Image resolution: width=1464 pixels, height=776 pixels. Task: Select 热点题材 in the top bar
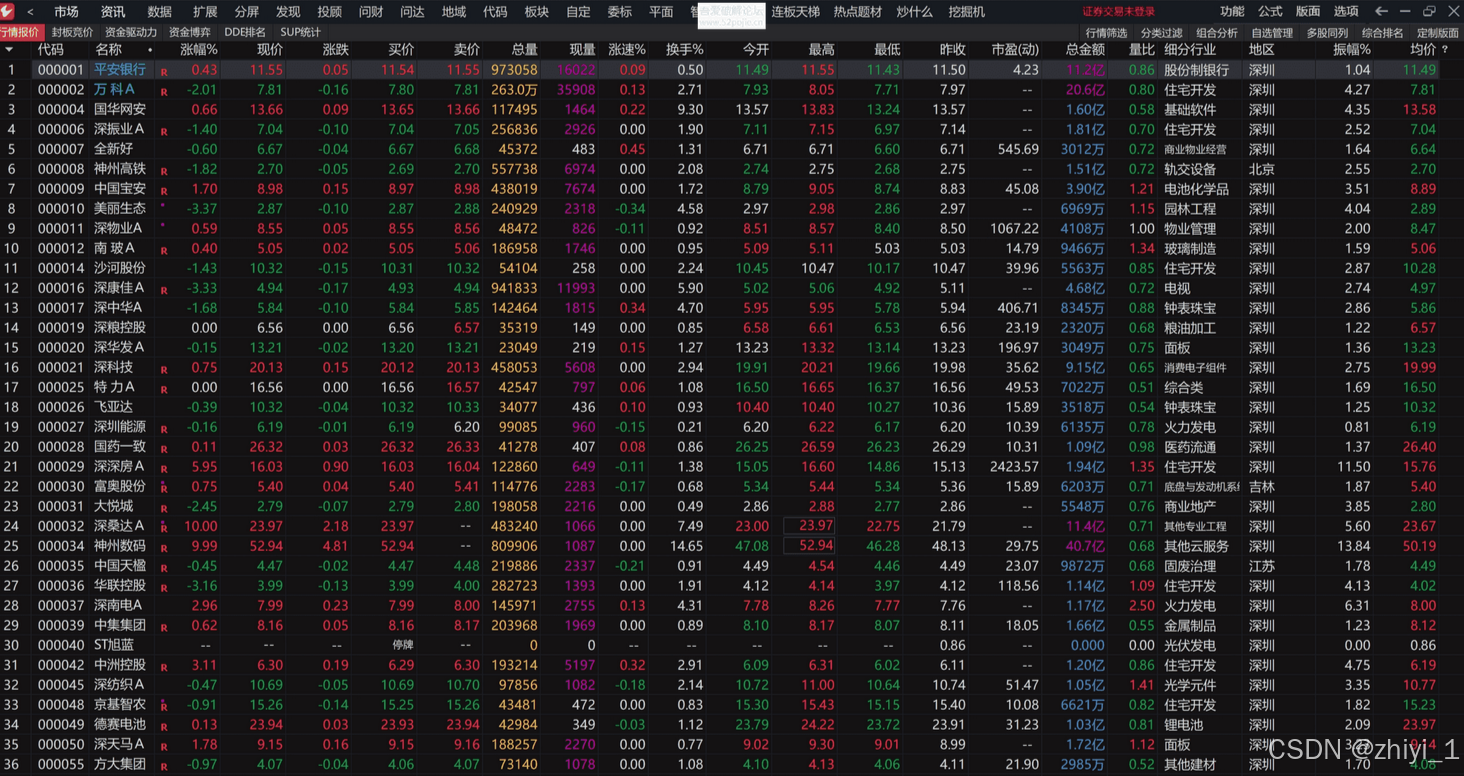858,12
